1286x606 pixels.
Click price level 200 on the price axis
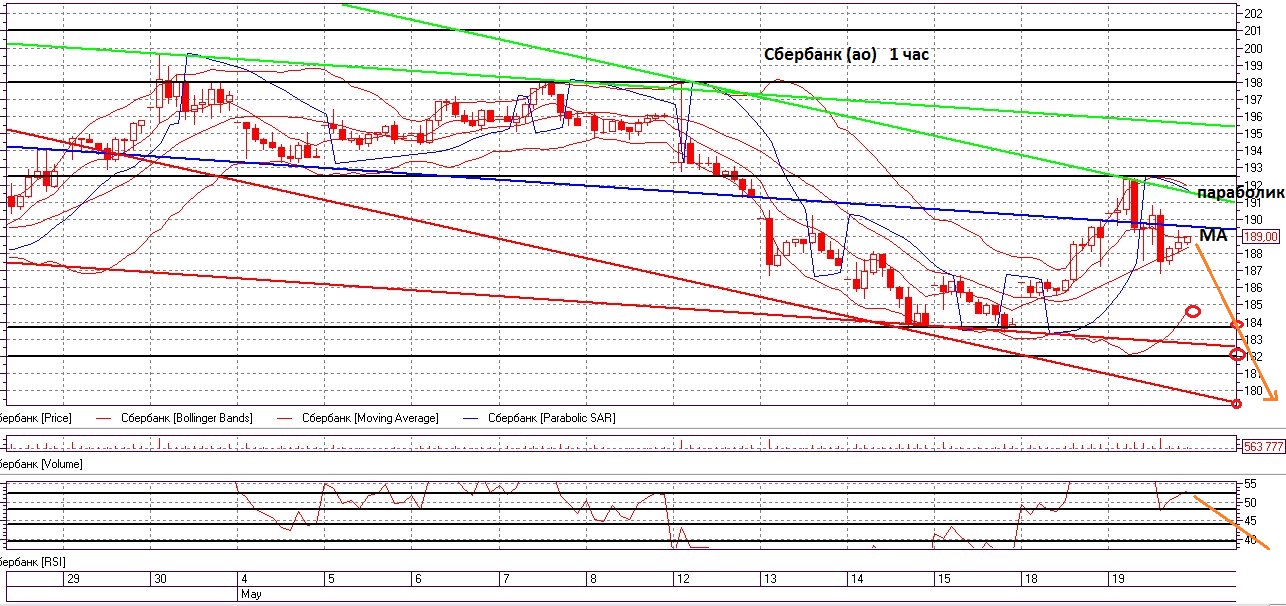(x=1254, y=48)
